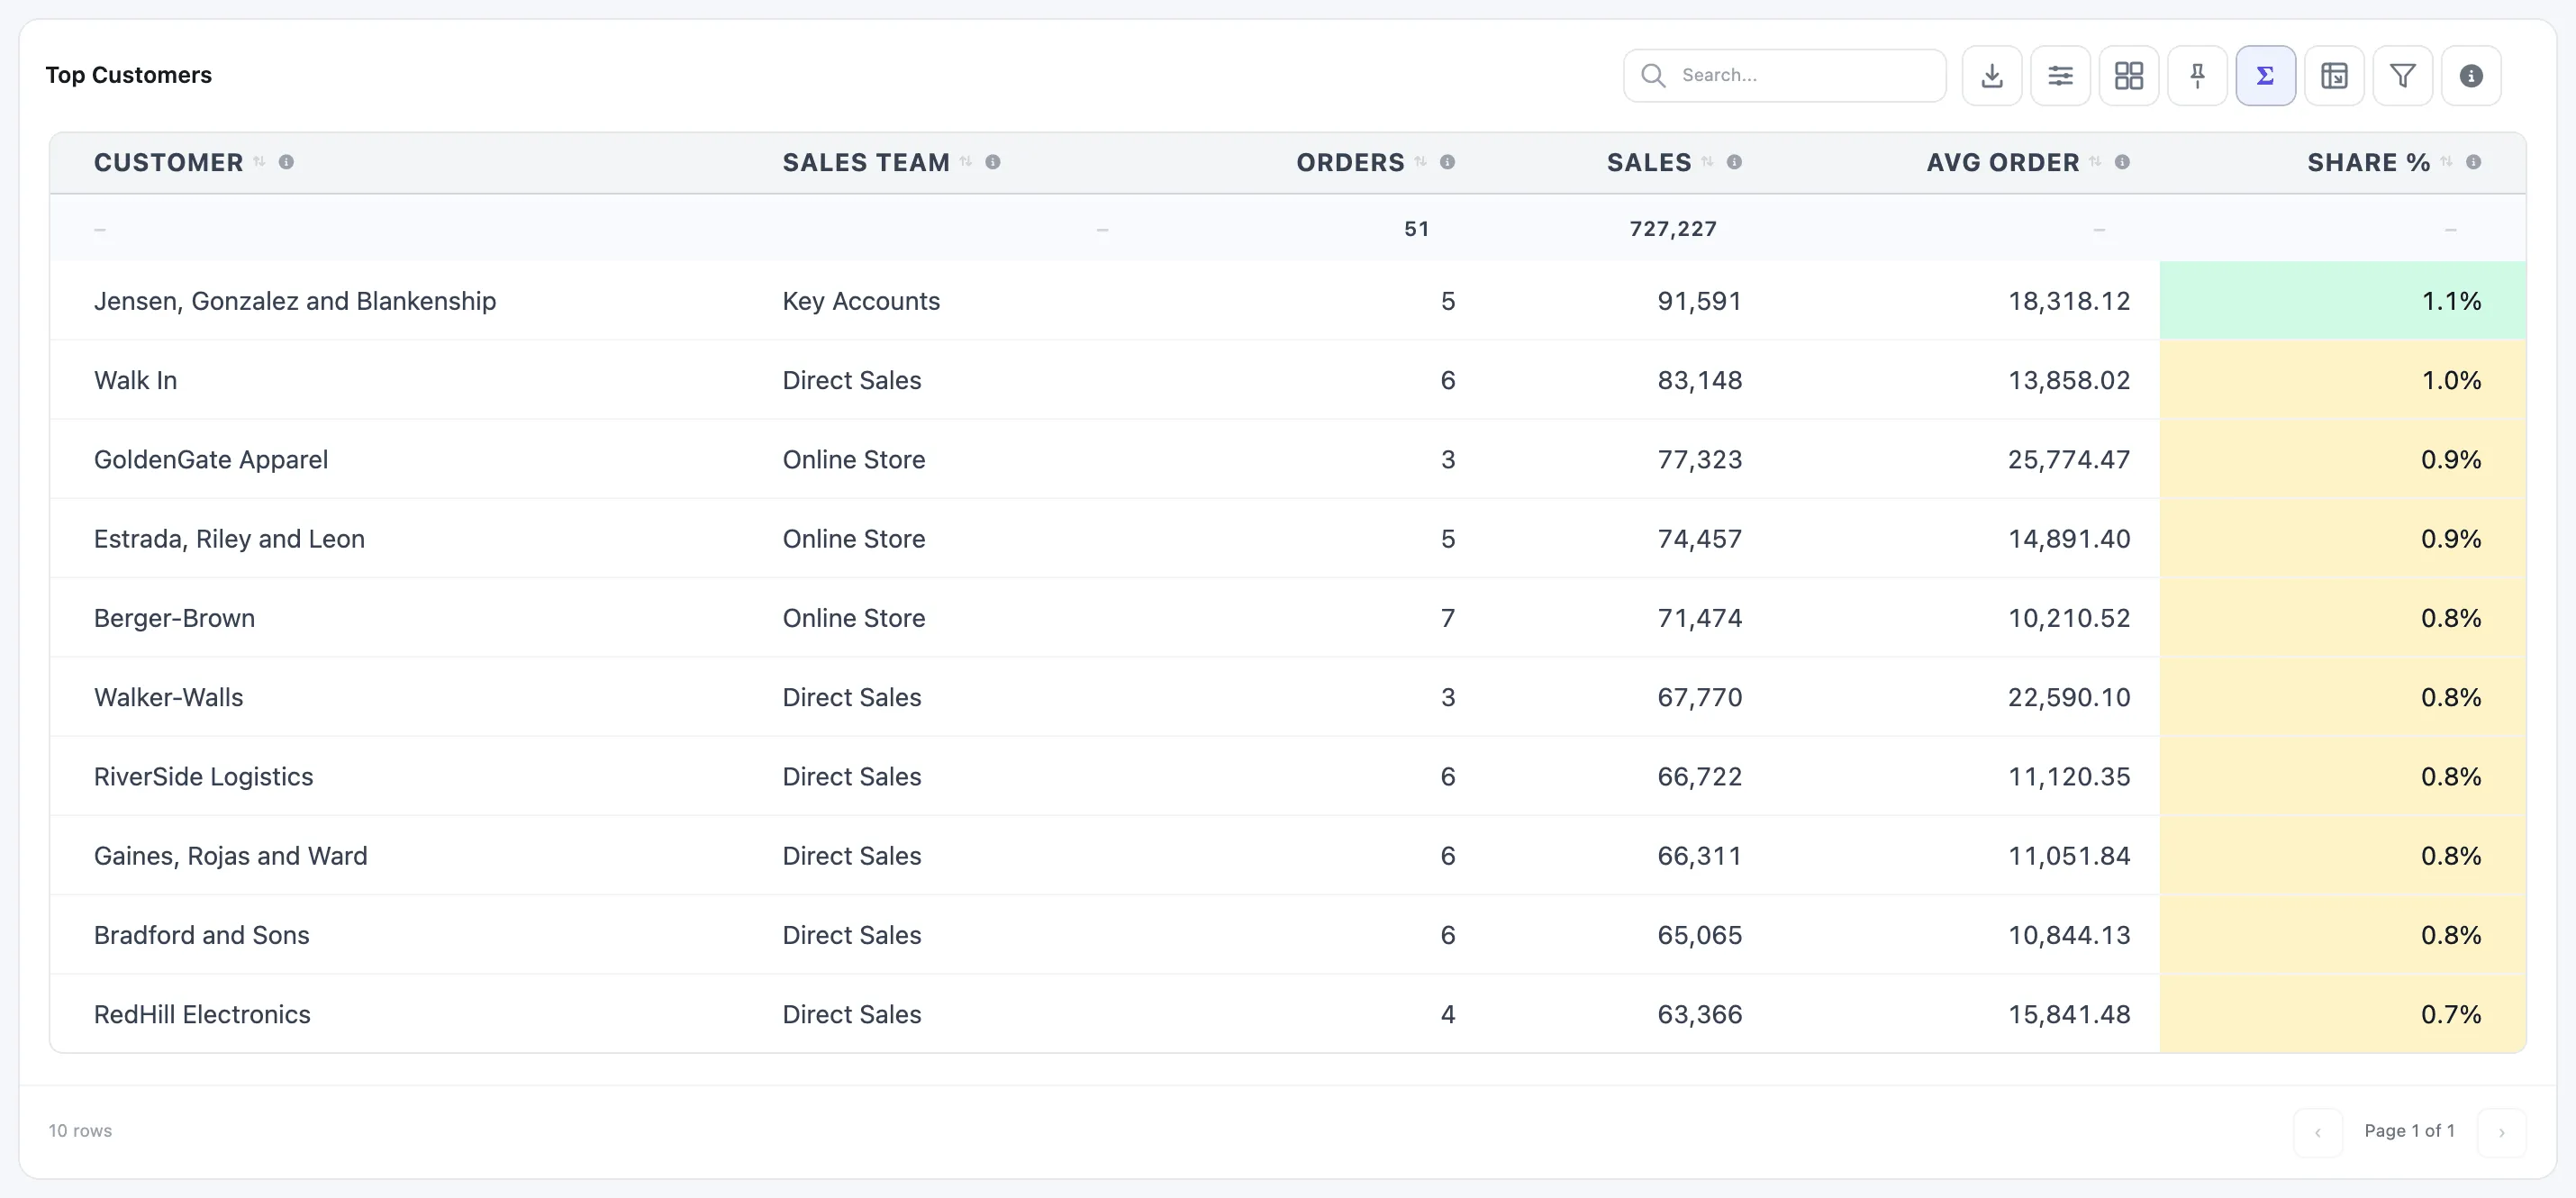Click the download/export icon

(1991, 75)
